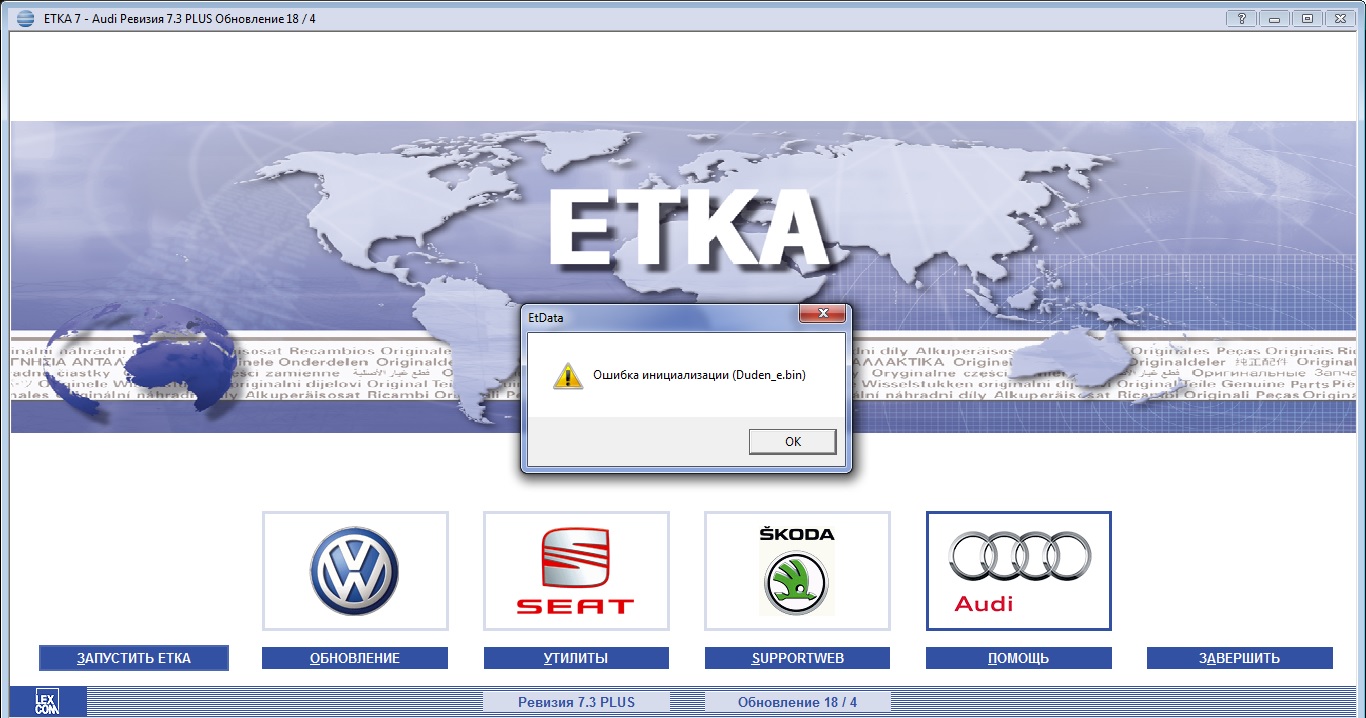Open the ОБНОВЛЕНИЕ update button
1366x718 pixels.
point(355,658)
